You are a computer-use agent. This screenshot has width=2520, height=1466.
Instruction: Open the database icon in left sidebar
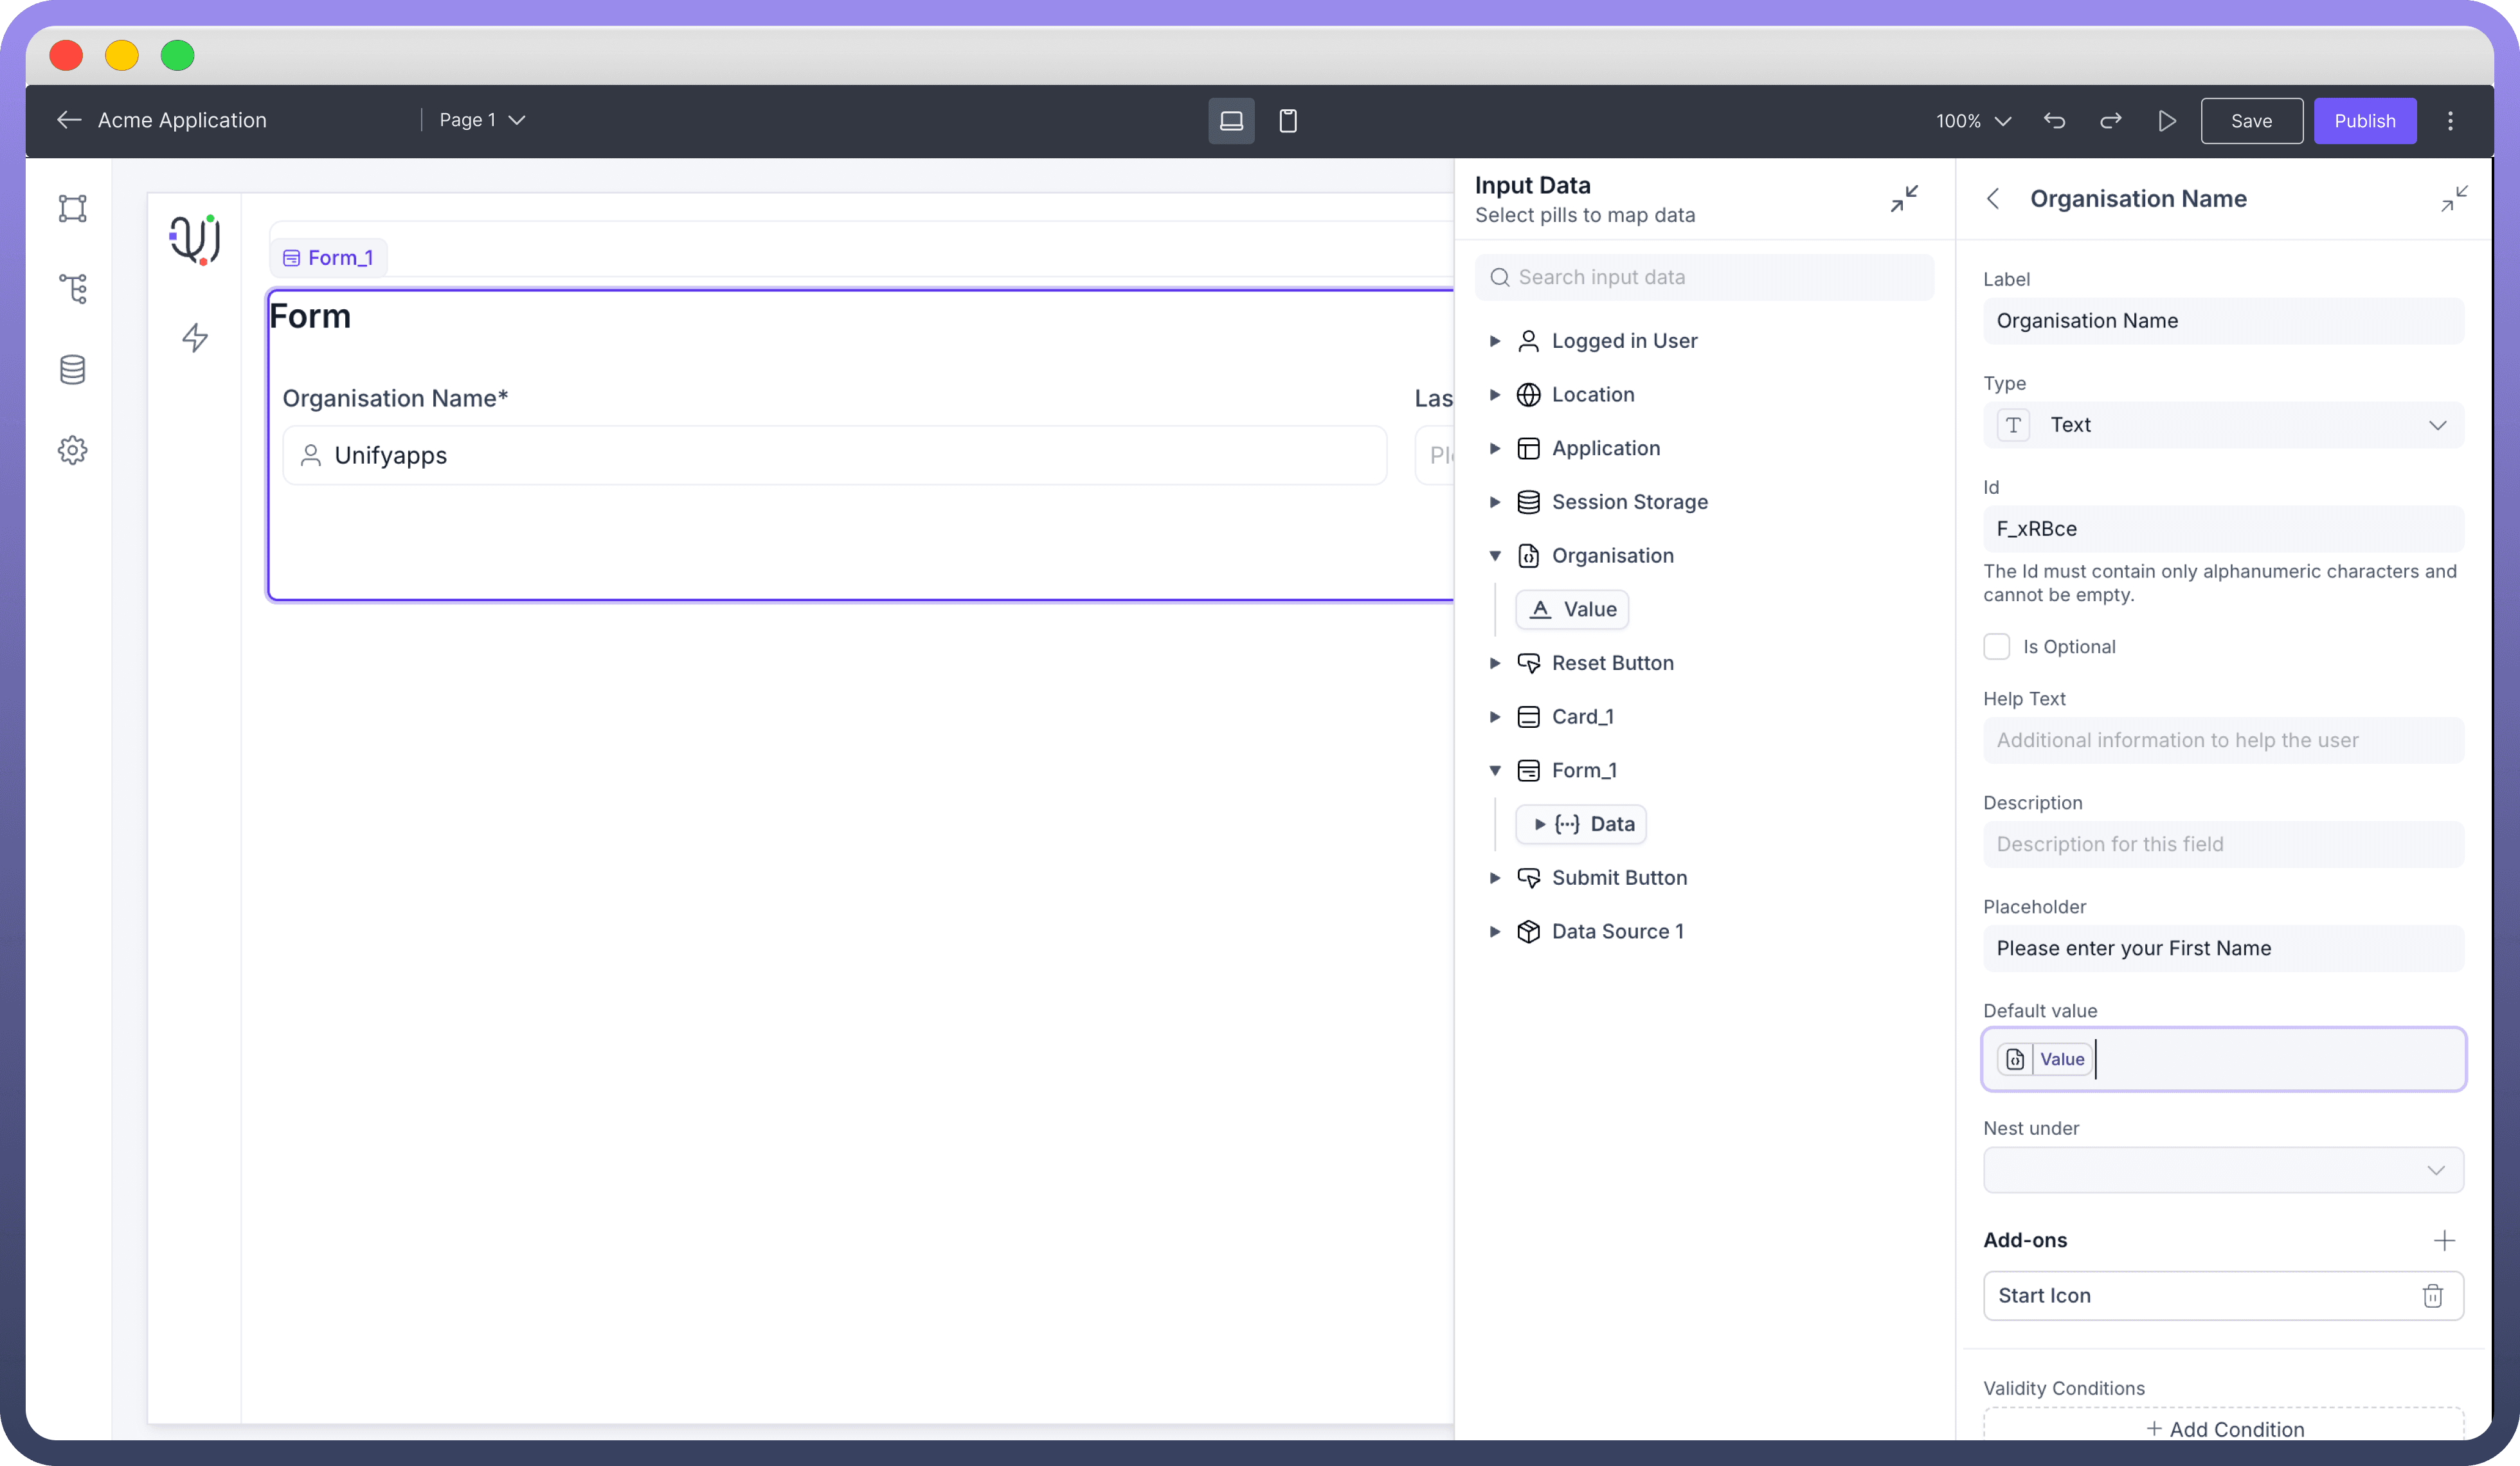click(72, 370)
